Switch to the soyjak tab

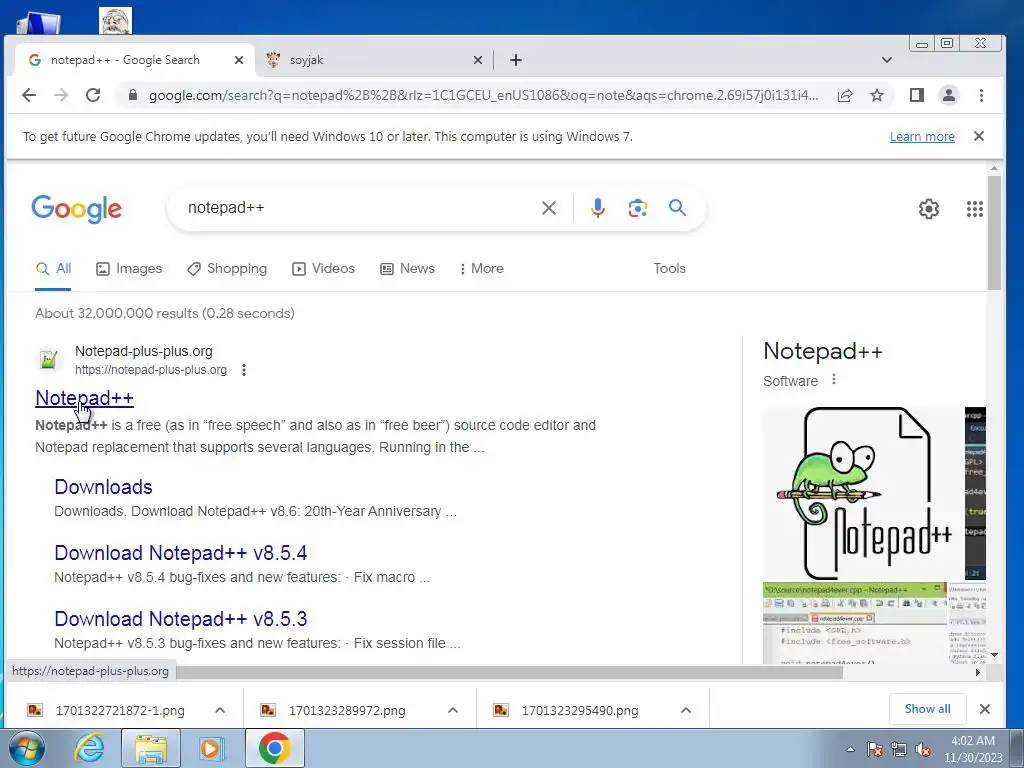pos(372,60)
